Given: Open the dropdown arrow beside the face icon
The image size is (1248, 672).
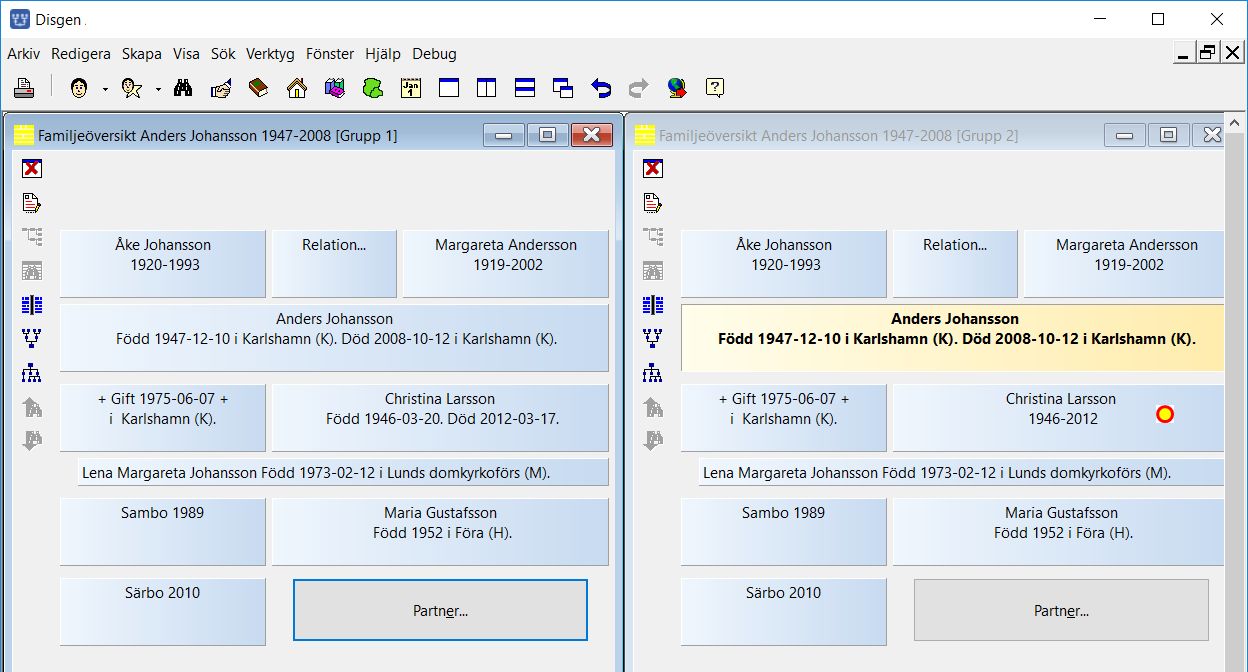Looking at the screenshot, I should point(104,89).
